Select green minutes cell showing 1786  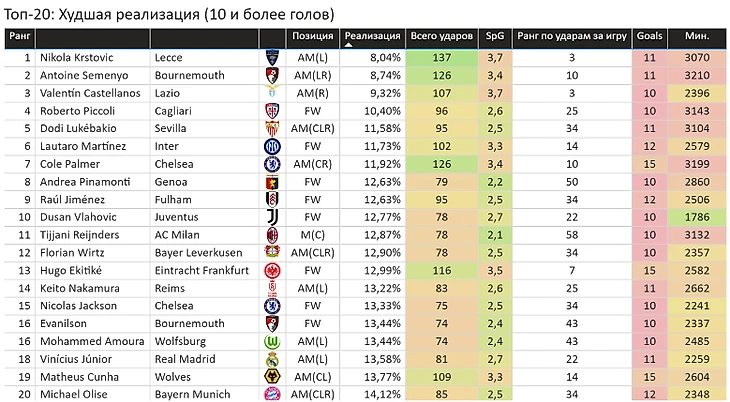pyautogui.click(x=697, y=217)
